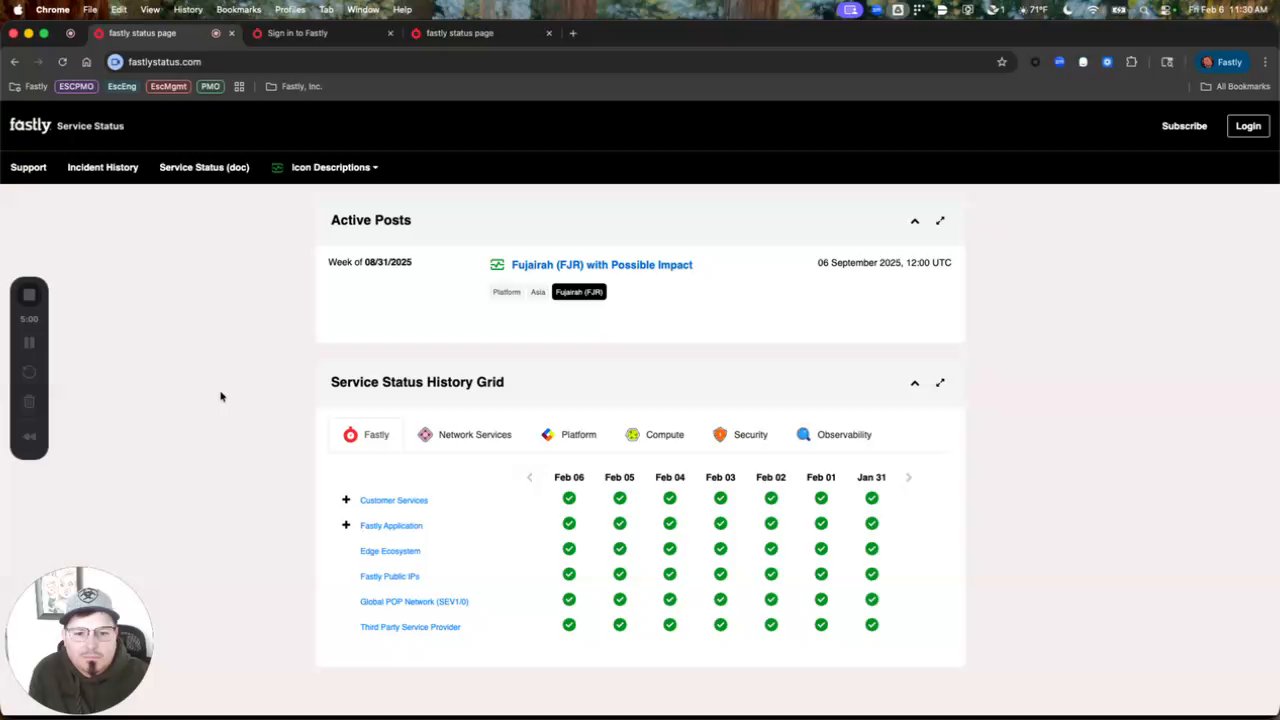Click the Jan 31 column header
Image resolution: width=1280 pixels, height=720 pixels.
(x=871, y=477)
